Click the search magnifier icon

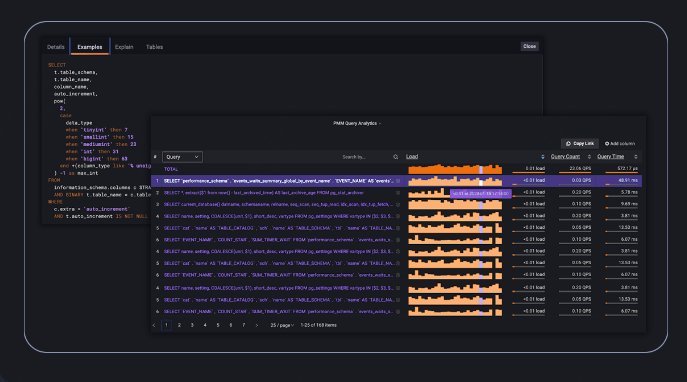[396, 157]
